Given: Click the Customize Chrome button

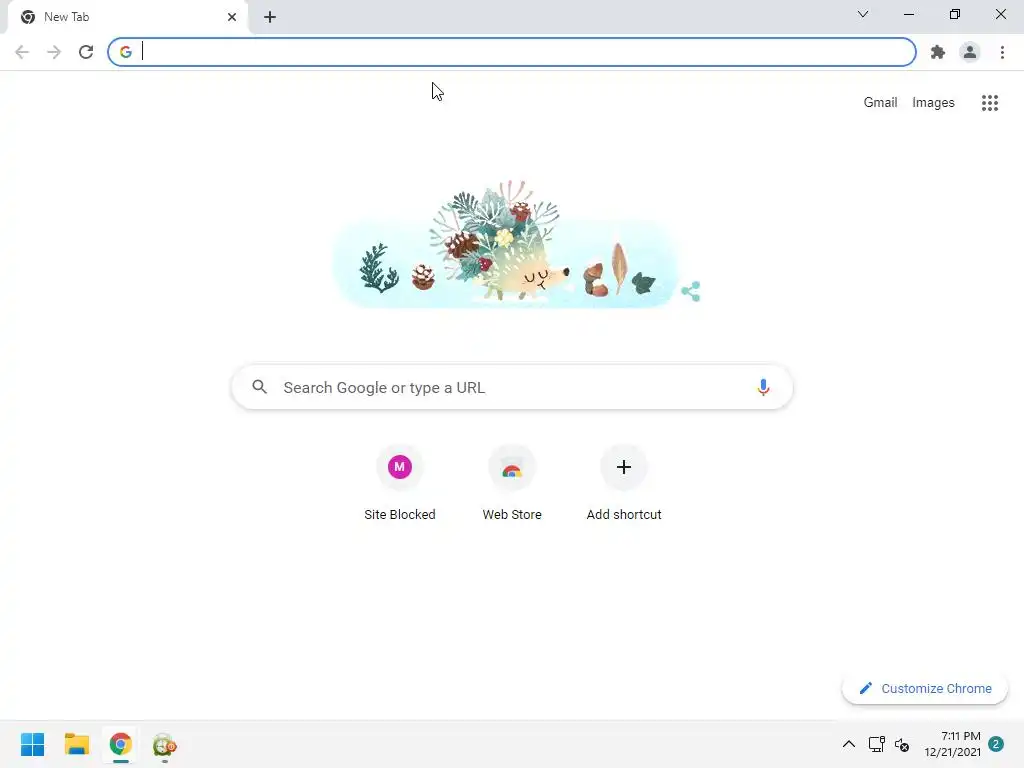Looking at the screenshot, I should tap(925, 688).
